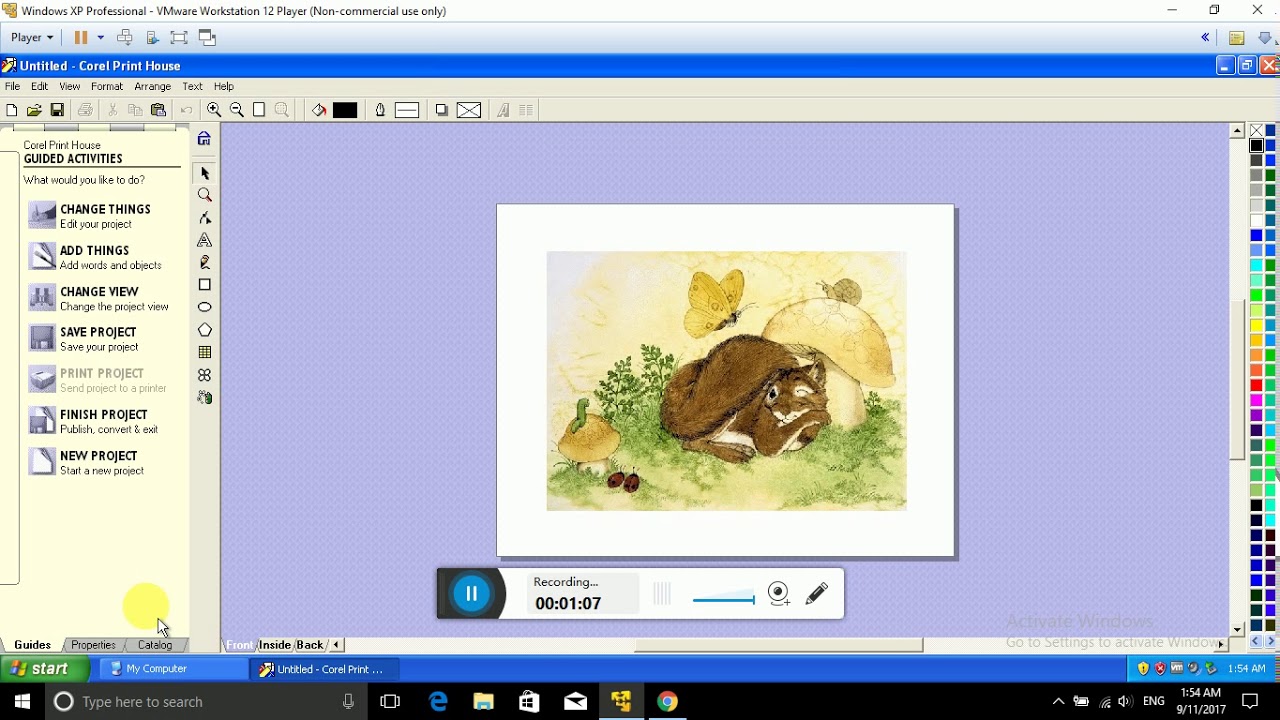
Task: Select the freehand paint tool
Action: [x=205, y=262]
